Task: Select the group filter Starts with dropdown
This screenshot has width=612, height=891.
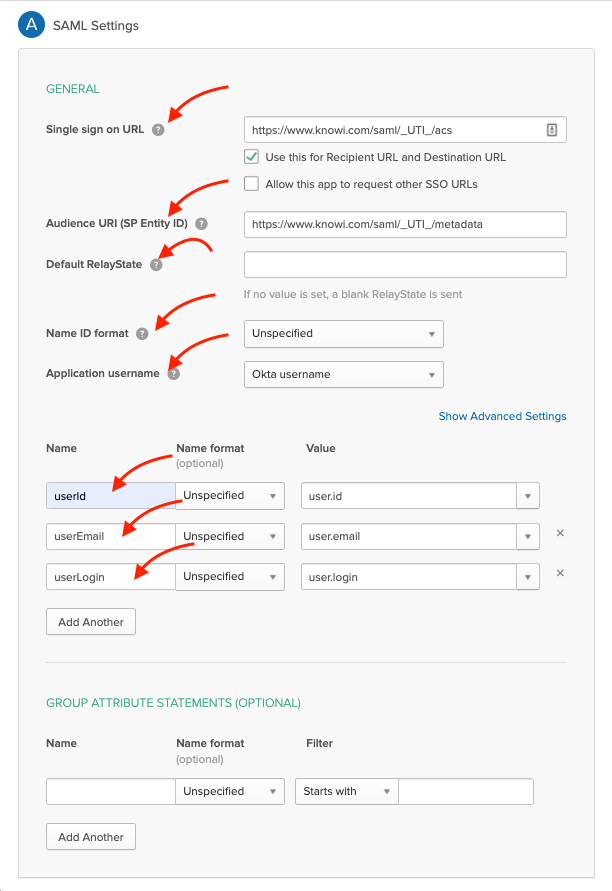Action: pyautogui.click(x=346, y=792)
